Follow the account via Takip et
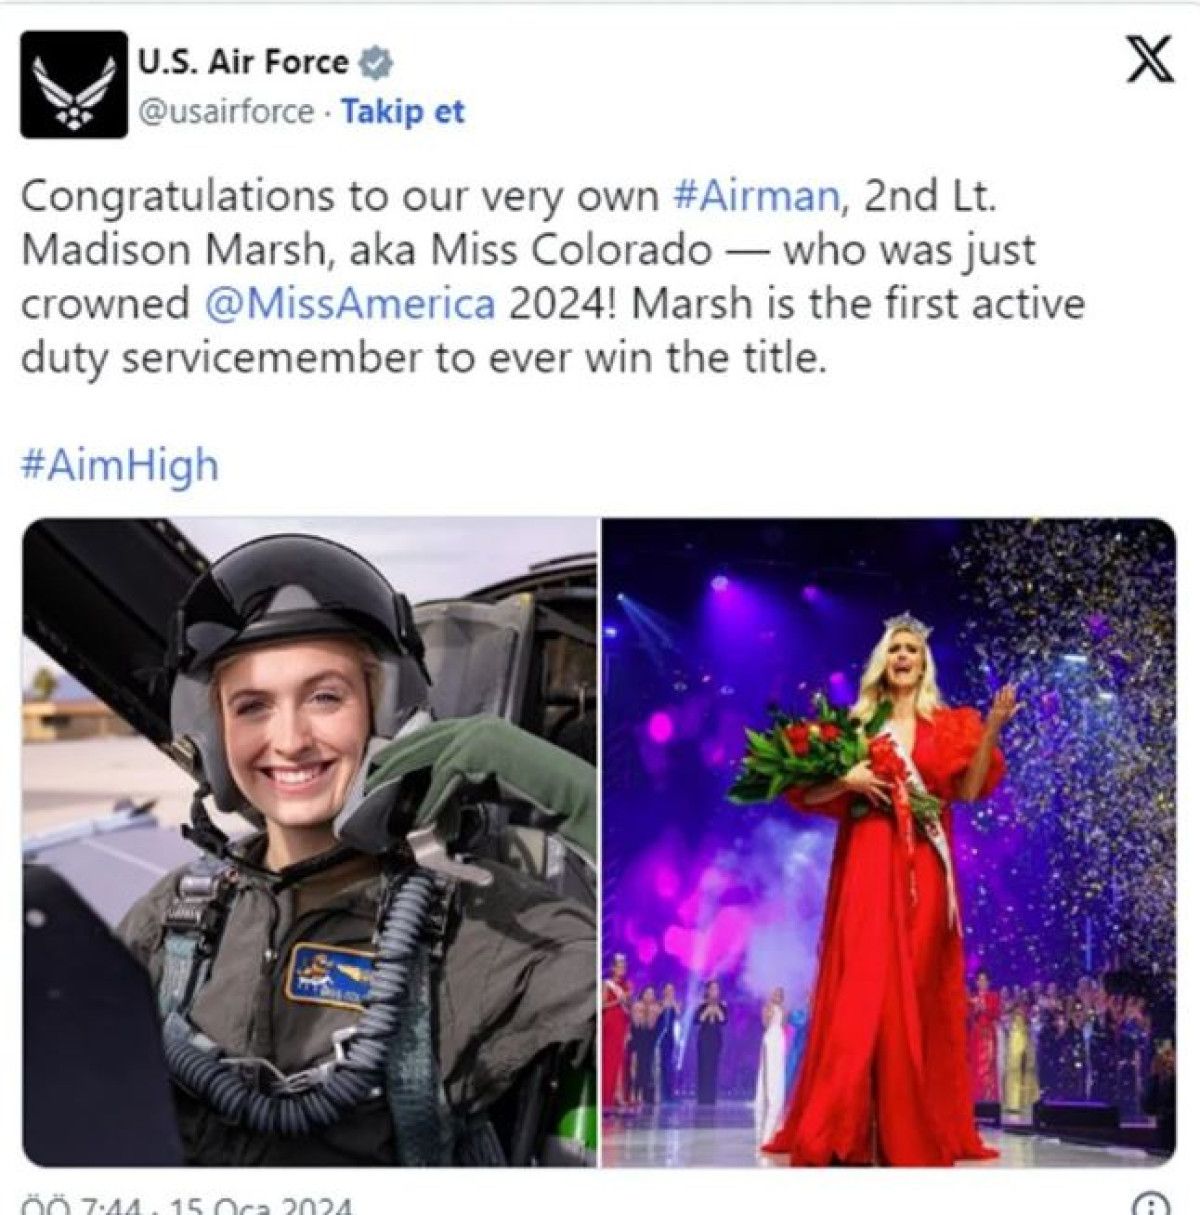Image resolution: width=1200 pixels, height=1215 pixels. [403, 112]
